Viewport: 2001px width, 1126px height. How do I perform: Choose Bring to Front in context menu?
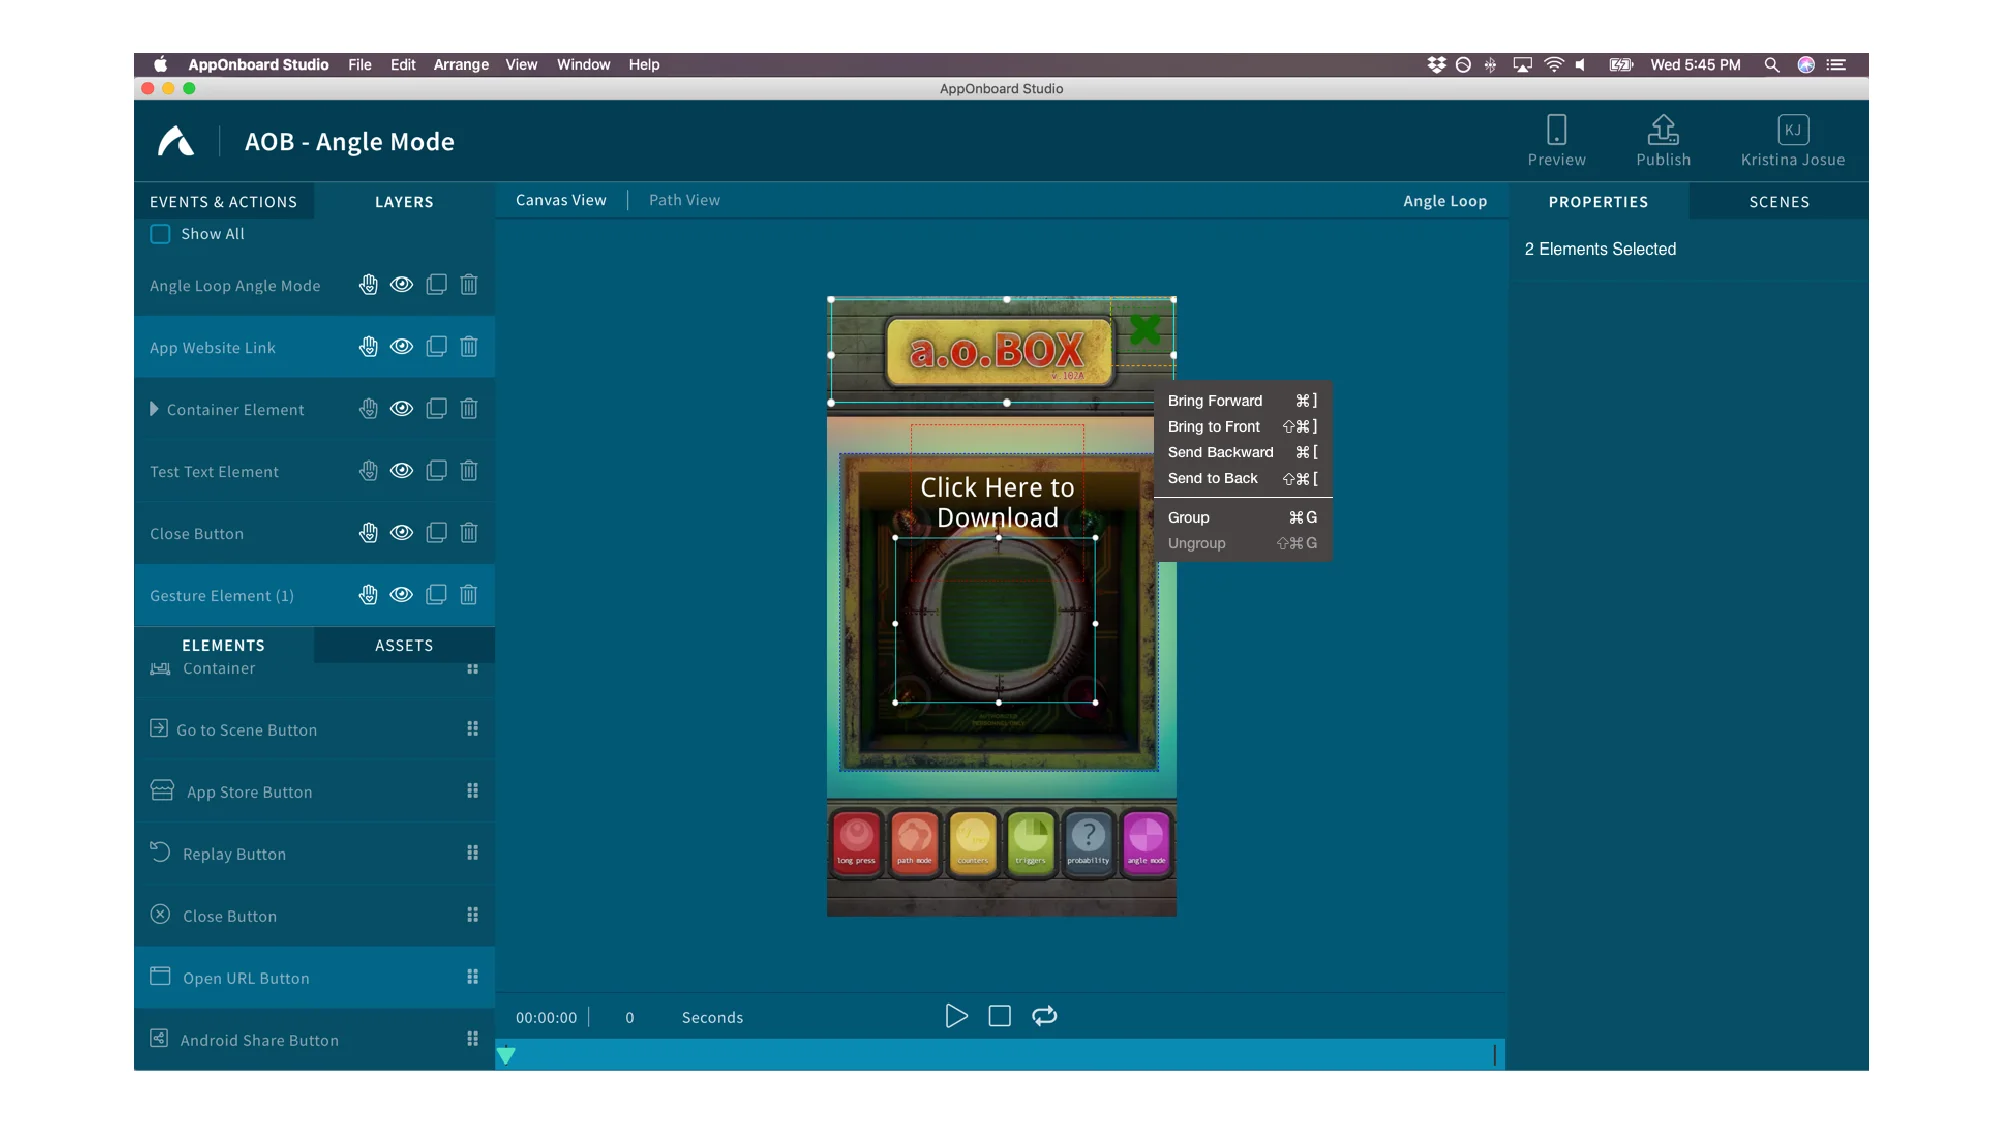click(x=1242, y=427)
